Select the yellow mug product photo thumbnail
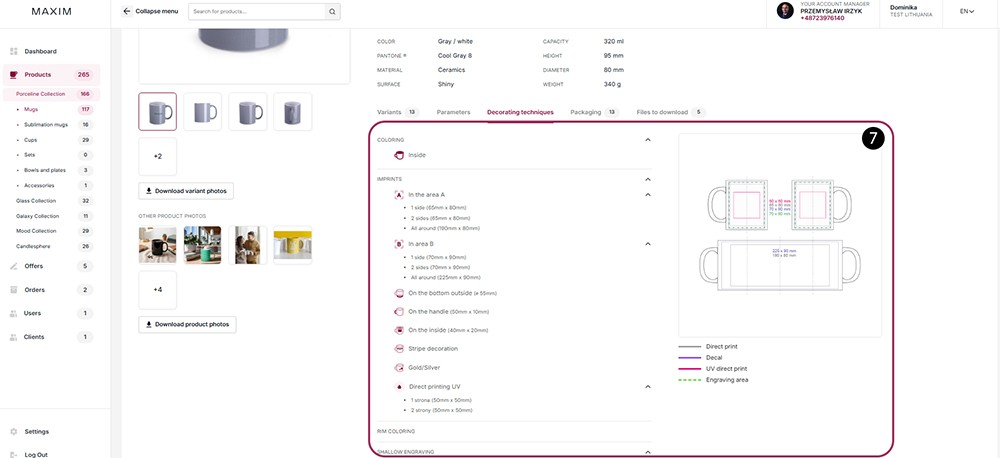 pos(293,245)
